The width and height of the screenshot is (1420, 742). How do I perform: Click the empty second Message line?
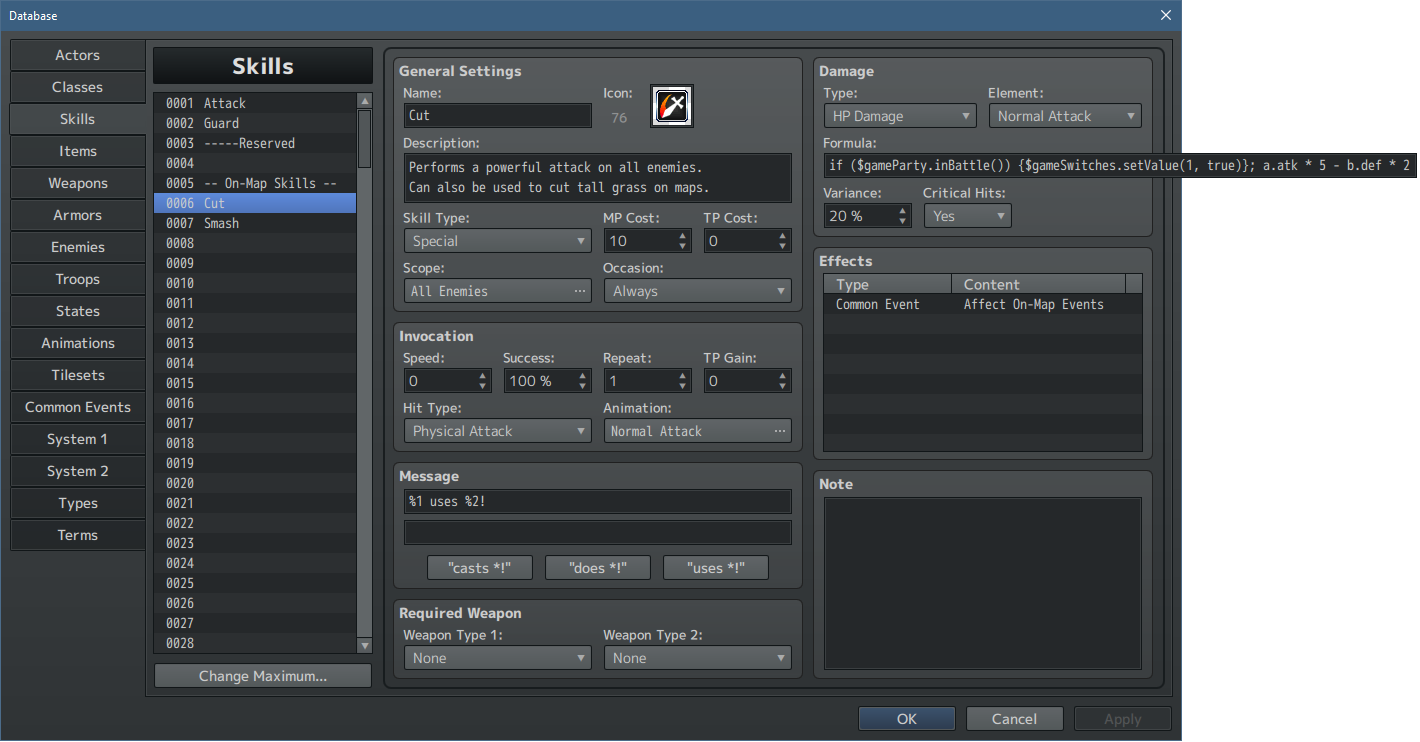pos(597,532)
